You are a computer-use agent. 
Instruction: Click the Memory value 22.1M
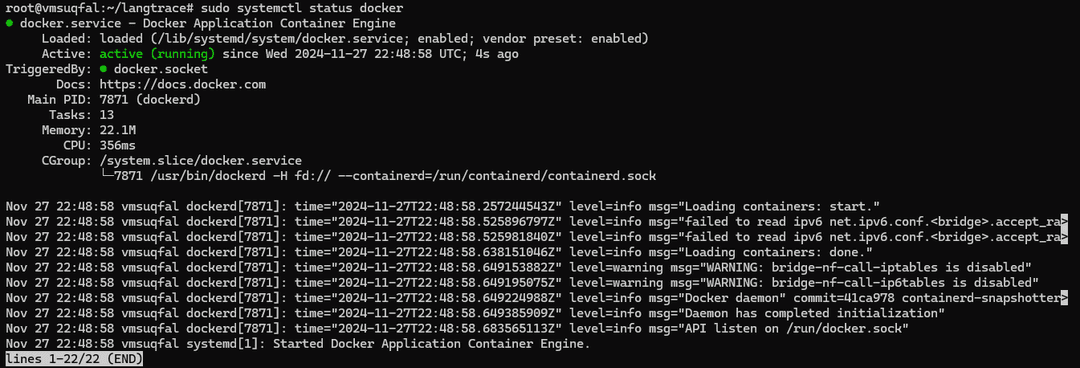(x=120, y=130)
